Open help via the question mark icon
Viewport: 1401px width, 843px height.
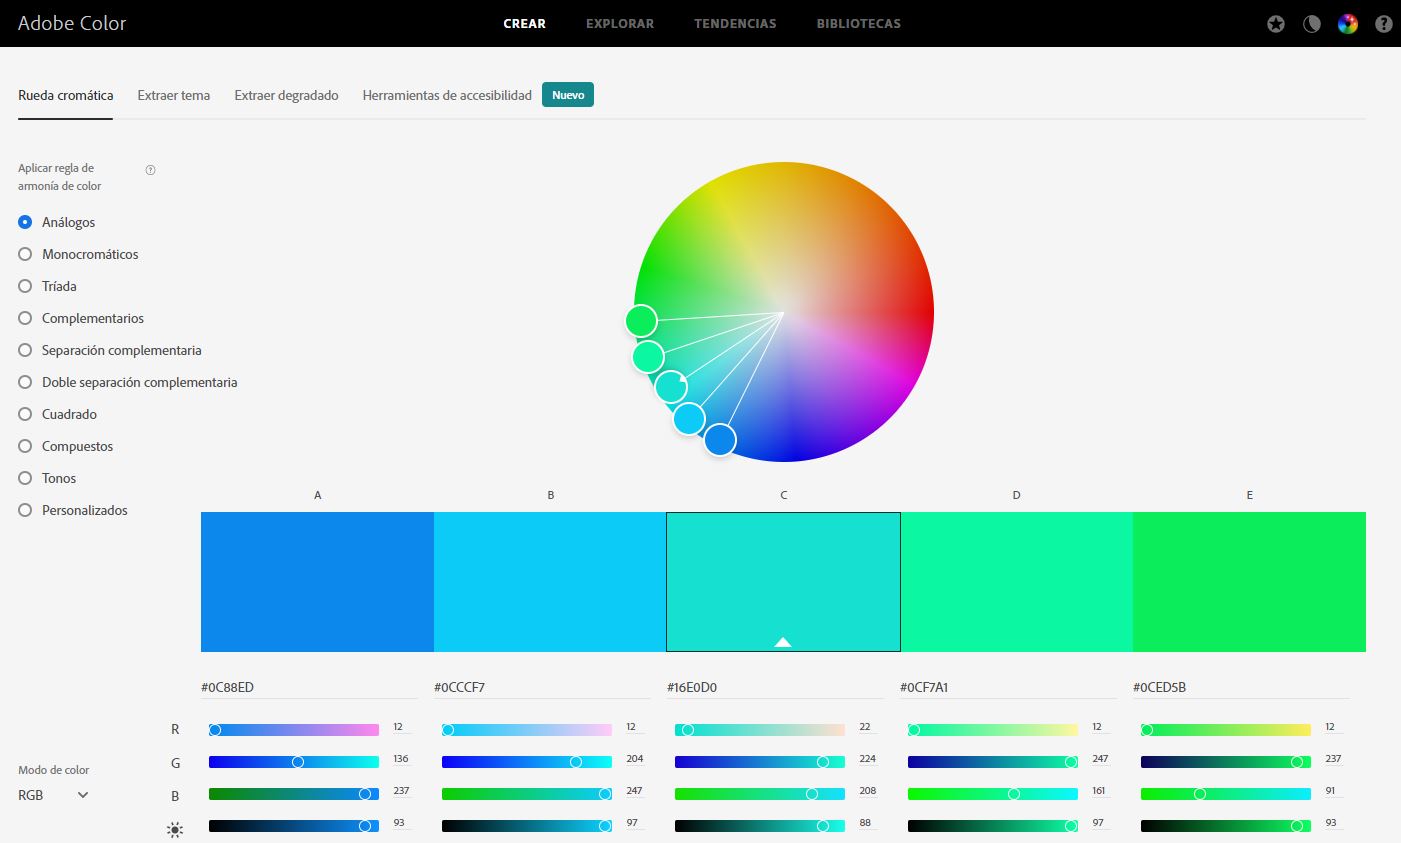click(1384, 24)
